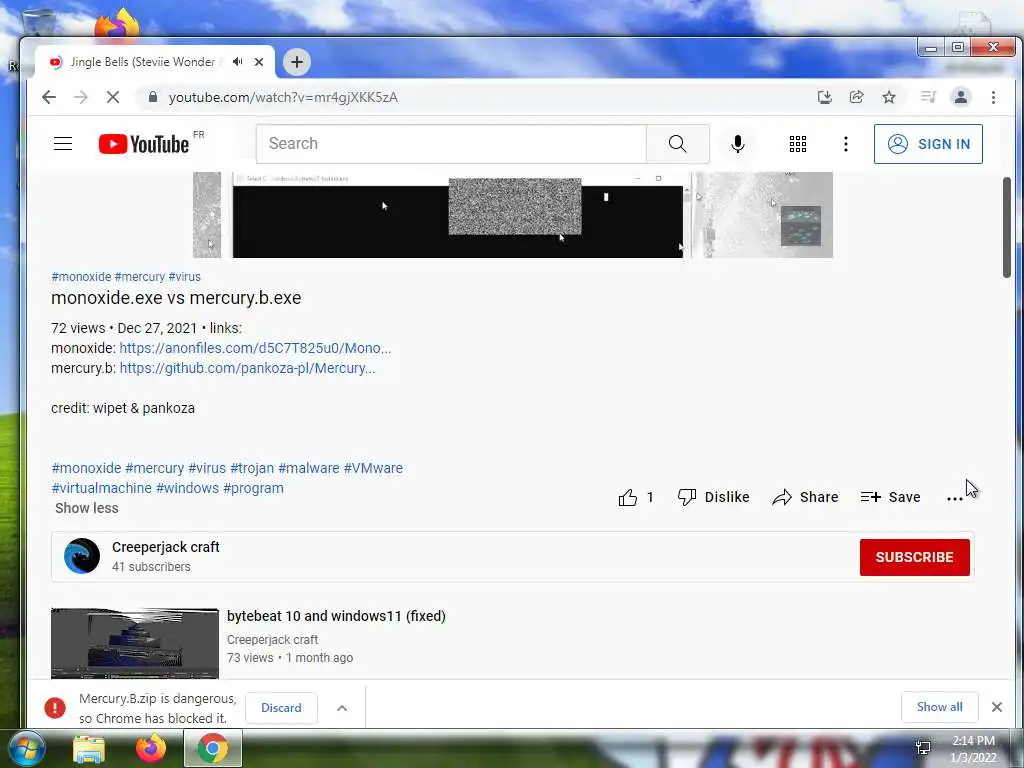Open the github Mercury link
This screenshot has height=768, width=1024.
pyautogui.click(x=247, y=368)
